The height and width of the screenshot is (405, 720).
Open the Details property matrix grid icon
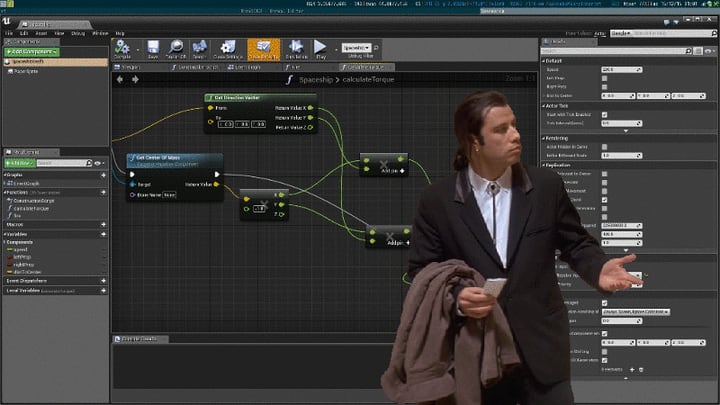coord(698,51)
